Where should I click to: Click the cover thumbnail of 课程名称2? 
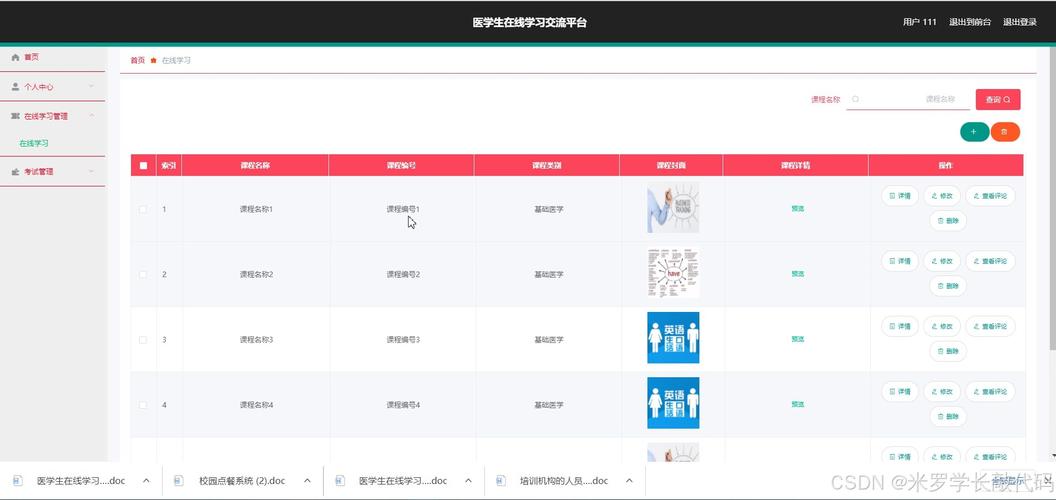click(673, 273)
